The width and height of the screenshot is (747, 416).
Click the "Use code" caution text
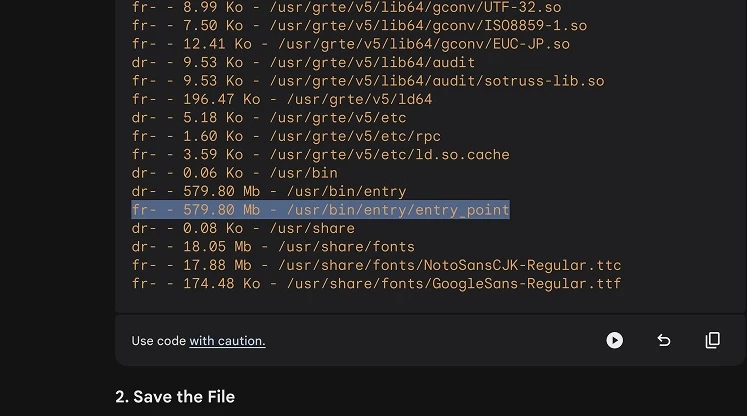pos(158,341)
